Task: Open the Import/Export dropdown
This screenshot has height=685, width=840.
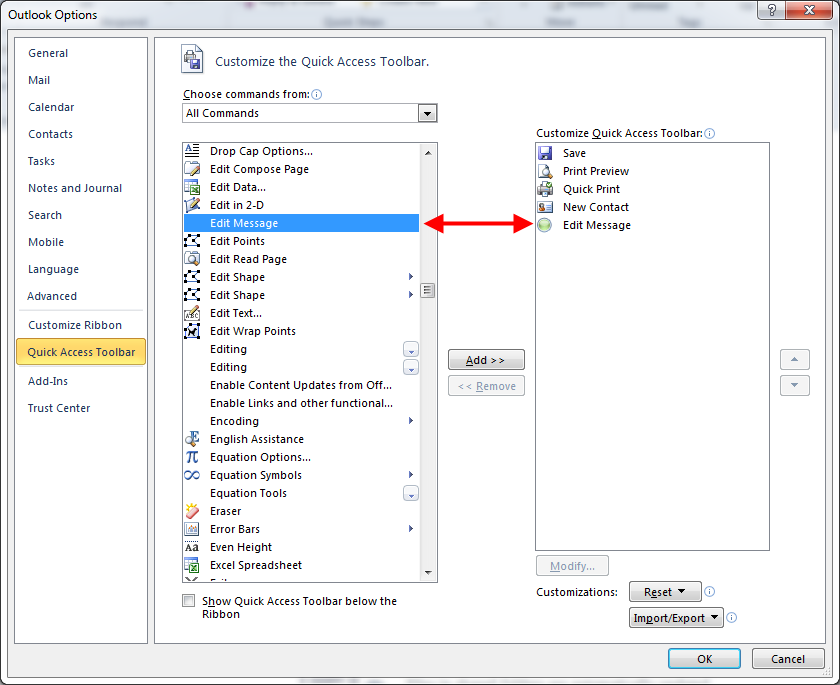Action: 676,617
